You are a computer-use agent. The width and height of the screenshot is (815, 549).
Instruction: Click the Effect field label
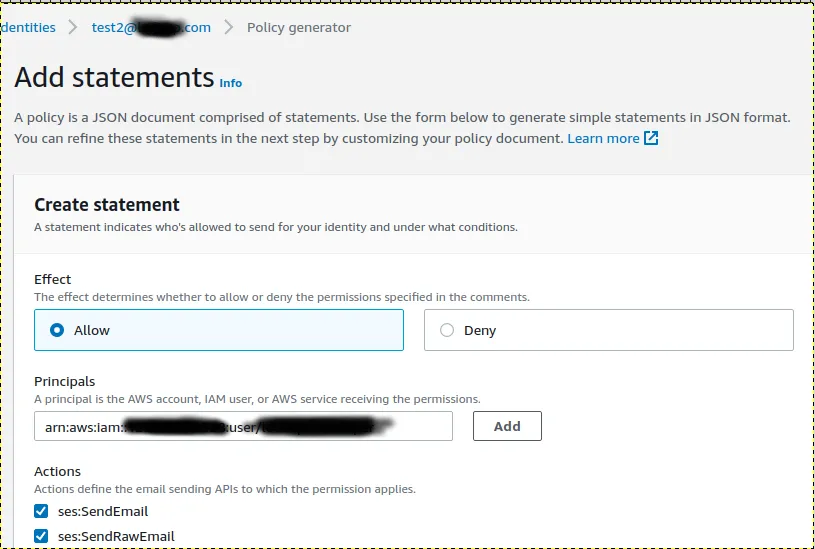click(x=53, y=279)
